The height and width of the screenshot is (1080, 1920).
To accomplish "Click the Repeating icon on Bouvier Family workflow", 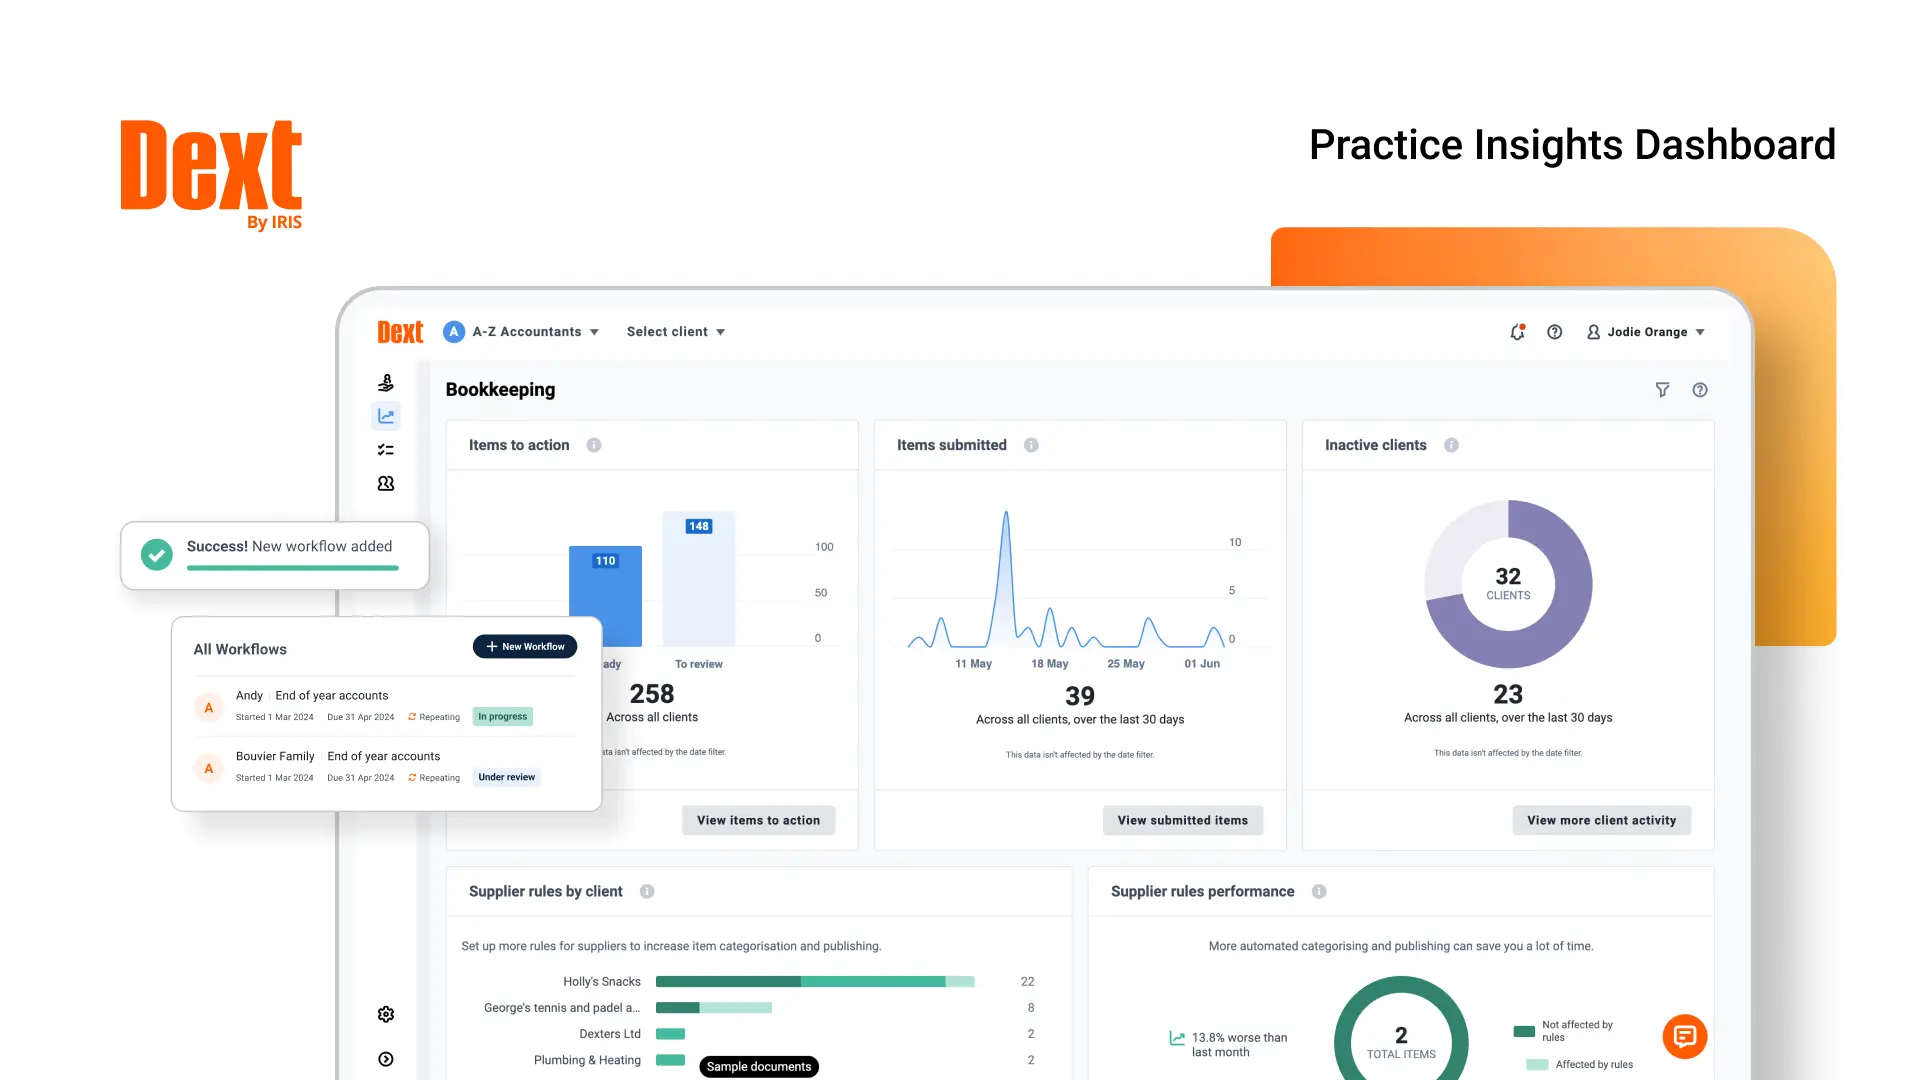I will pos(412,777).
